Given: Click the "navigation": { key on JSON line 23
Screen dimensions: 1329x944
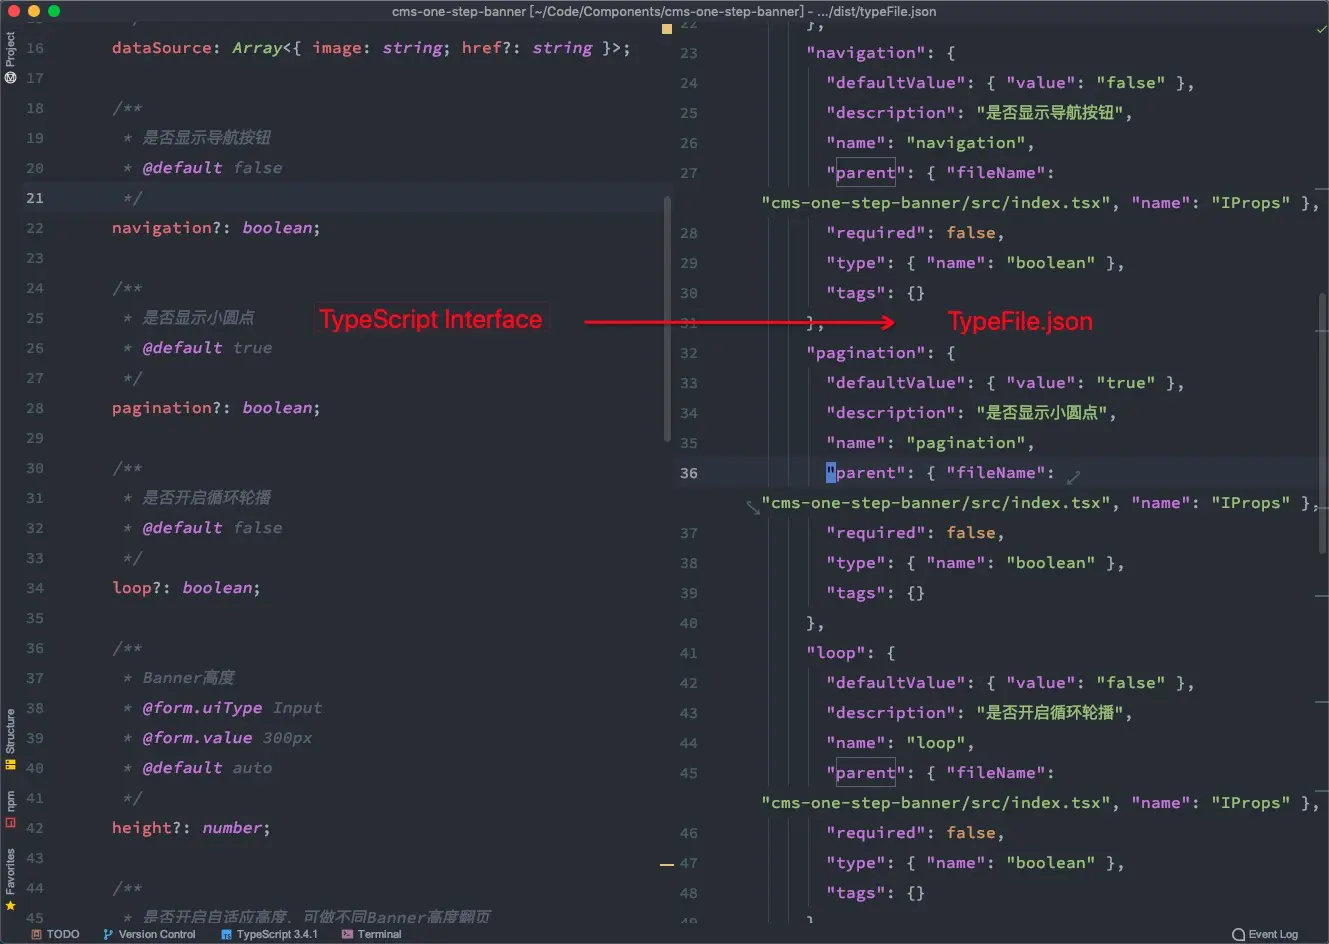Looking at the screenshot, I should [881, 53].
